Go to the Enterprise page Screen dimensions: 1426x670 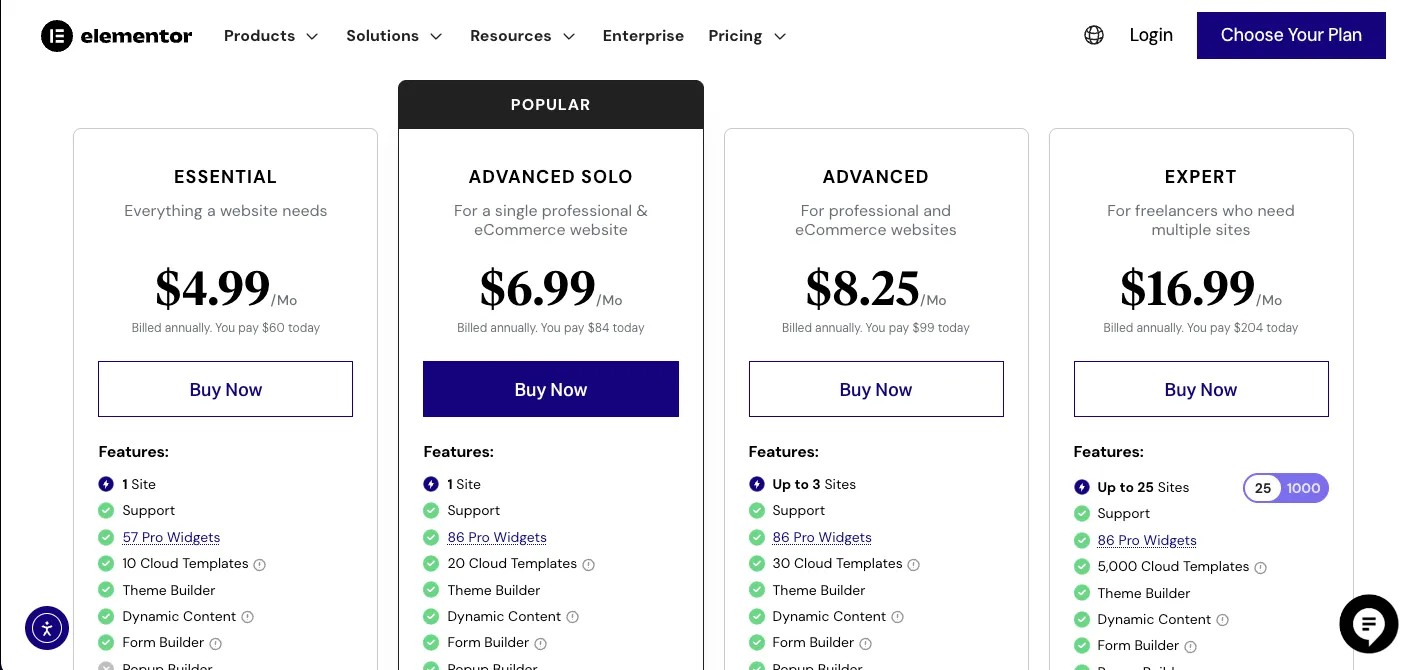point(643,36)
